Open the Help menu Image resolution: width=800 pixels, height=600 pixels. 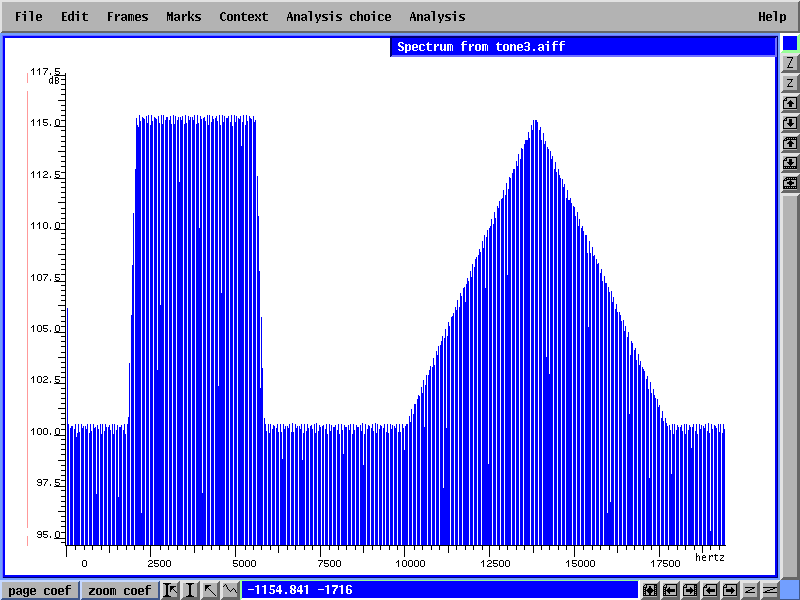coord(771,17)
